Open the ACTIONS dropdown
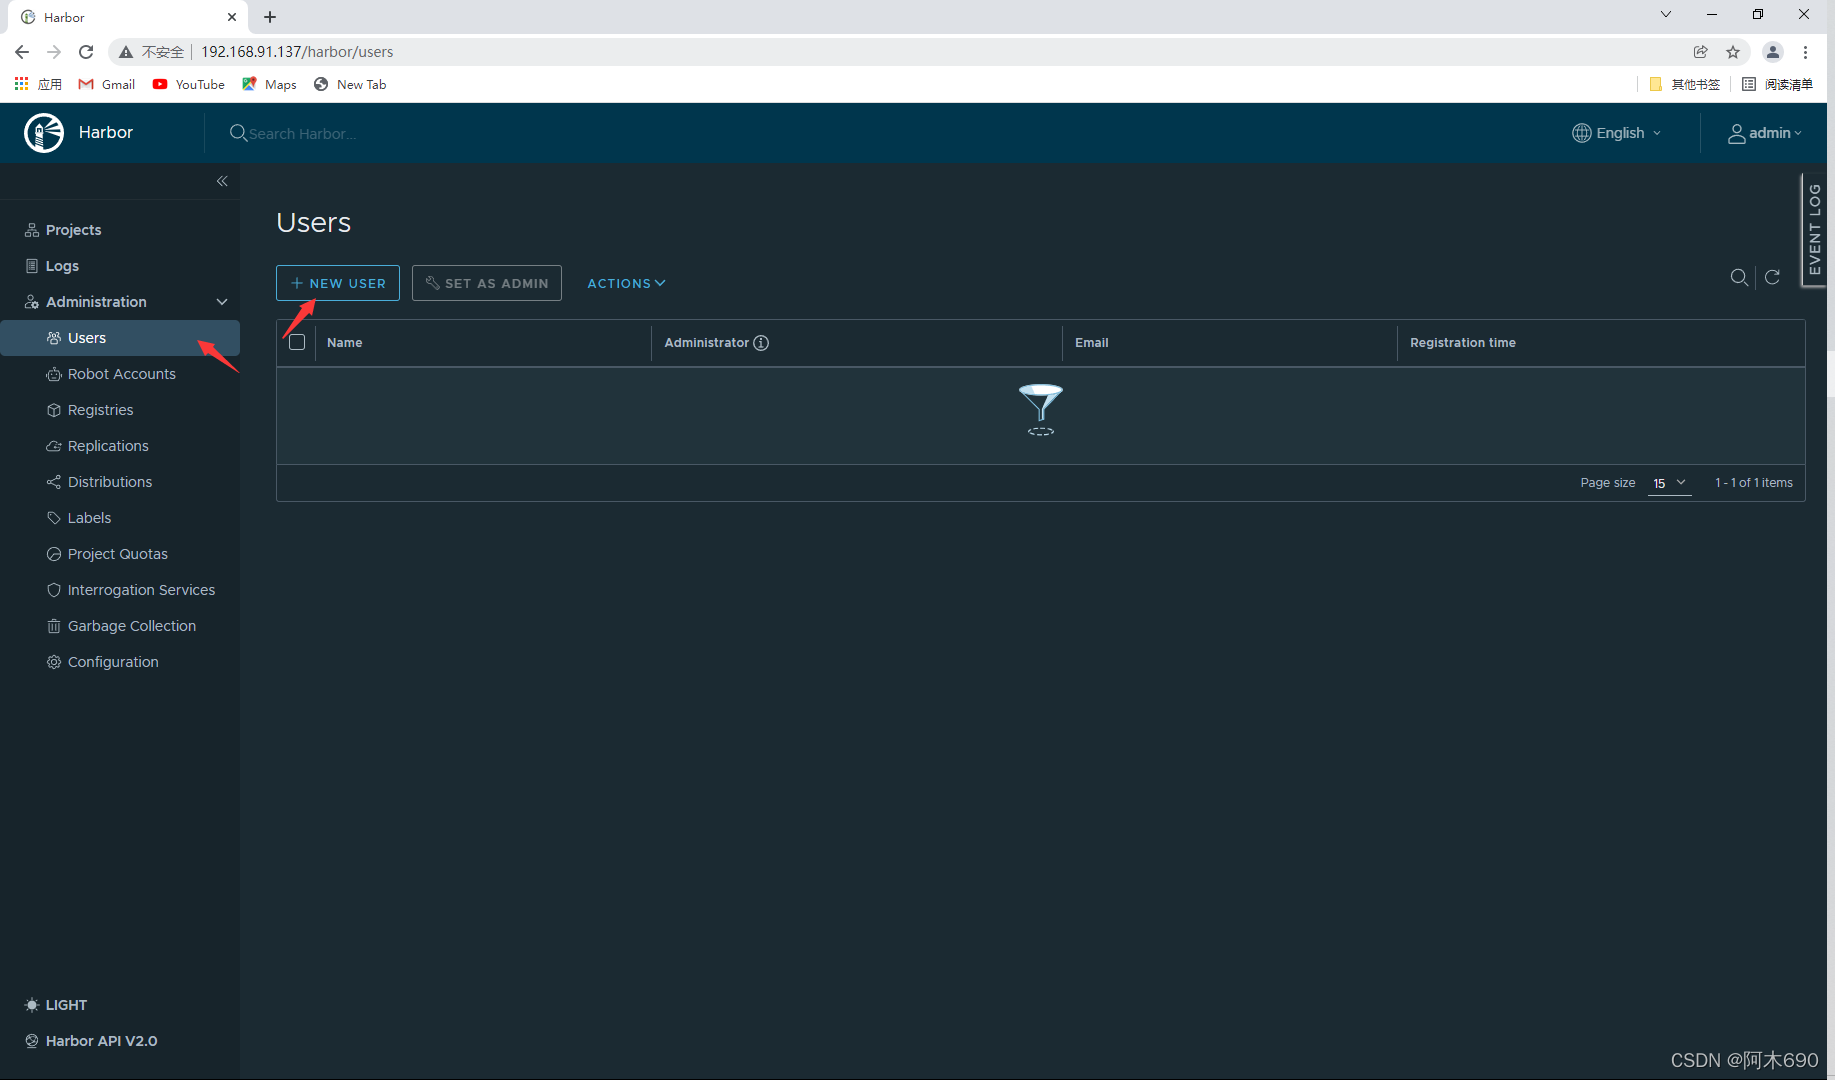The height and width of the screenshot is (1080, 1835). click(x=626, y=284)
